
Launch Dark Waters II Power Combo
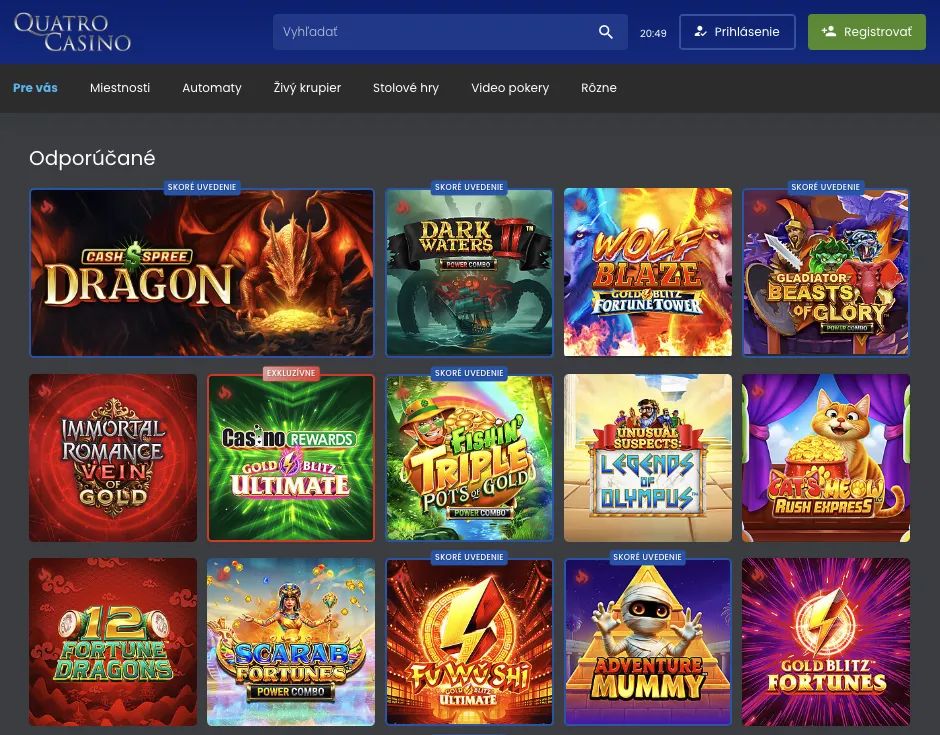pyautogui.click(x=469, y=273)
